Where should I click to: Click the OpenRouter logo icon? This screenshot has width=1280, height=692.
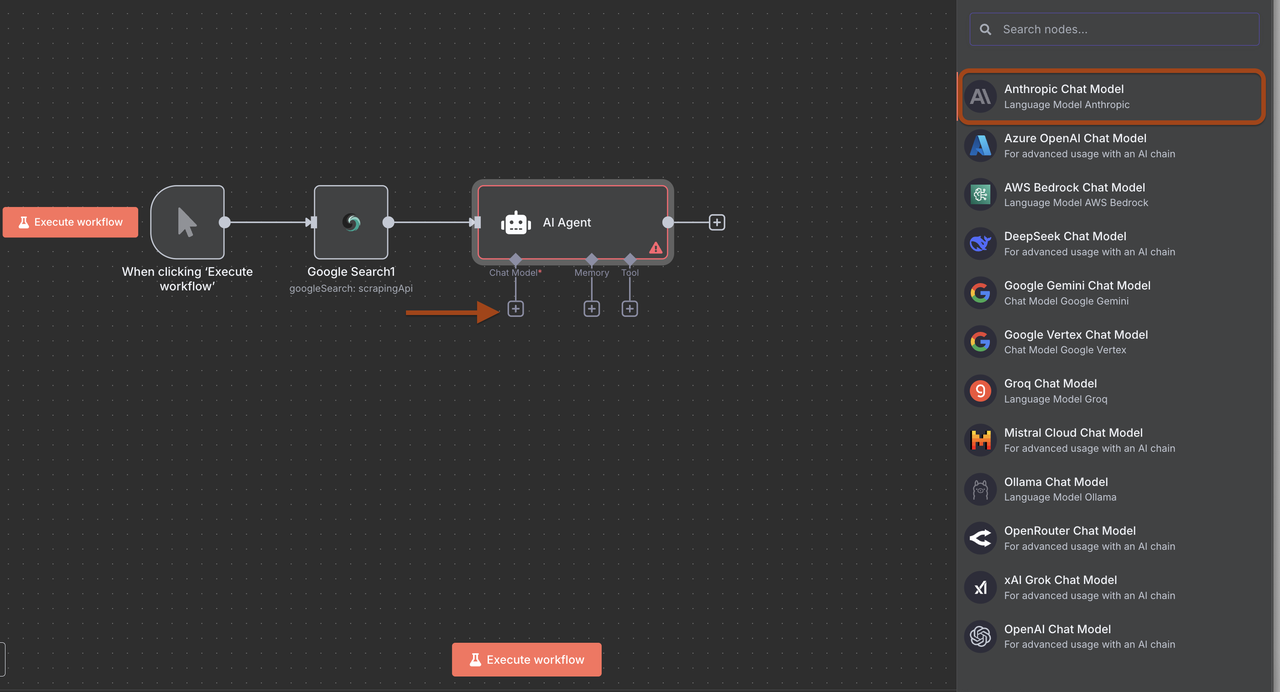[x=980, y=538]
